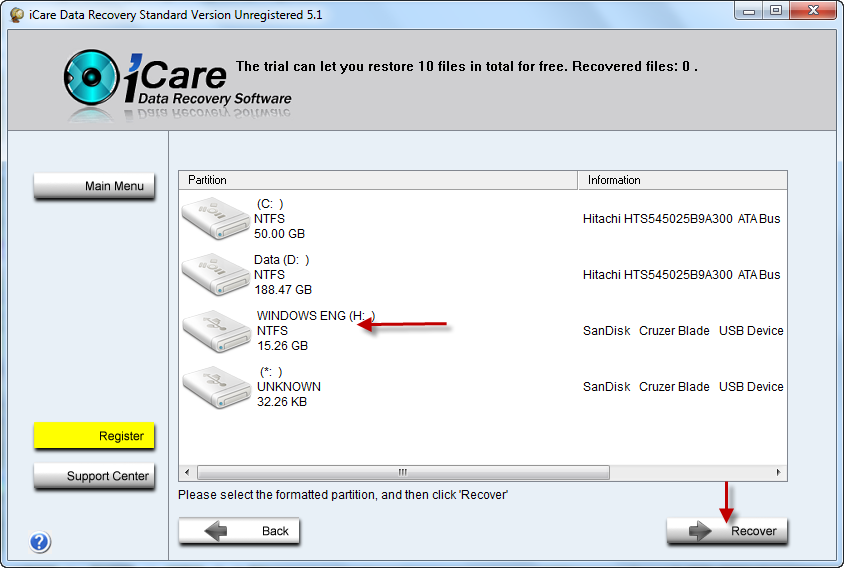The width and height of the screenshot is (844, 568).
Task: Select the WINDOWS ENG (H:) USB drive icon
Action: (216, 331)
